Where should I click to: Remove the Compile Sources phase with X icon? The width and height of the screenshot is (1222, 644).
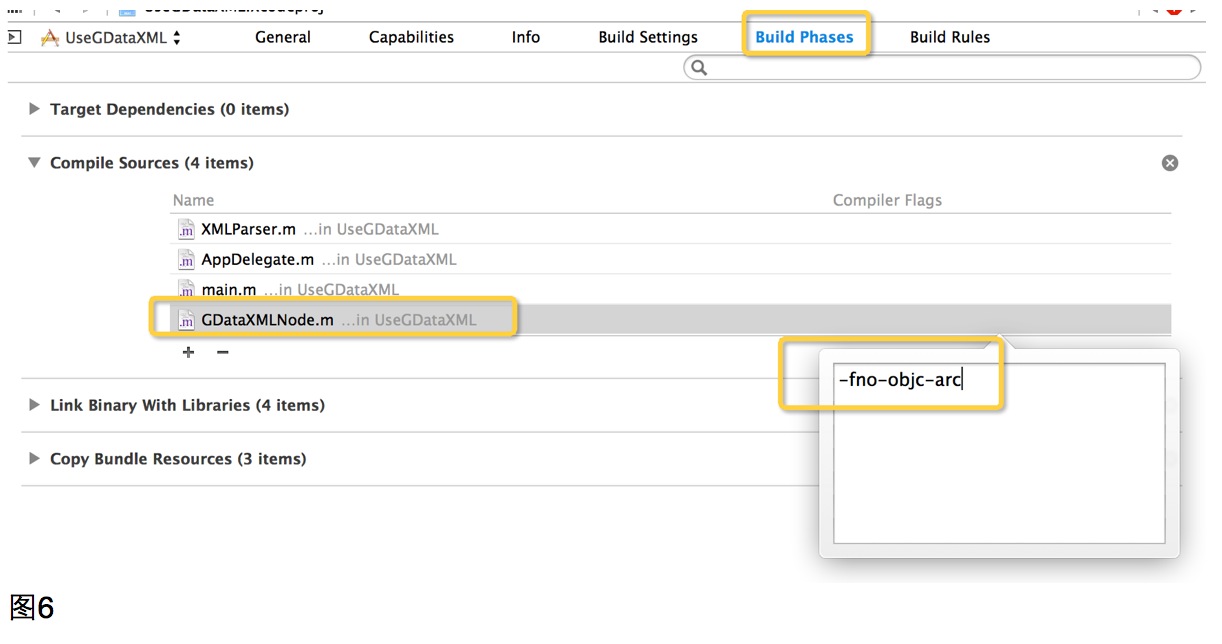coord(1170,163)
